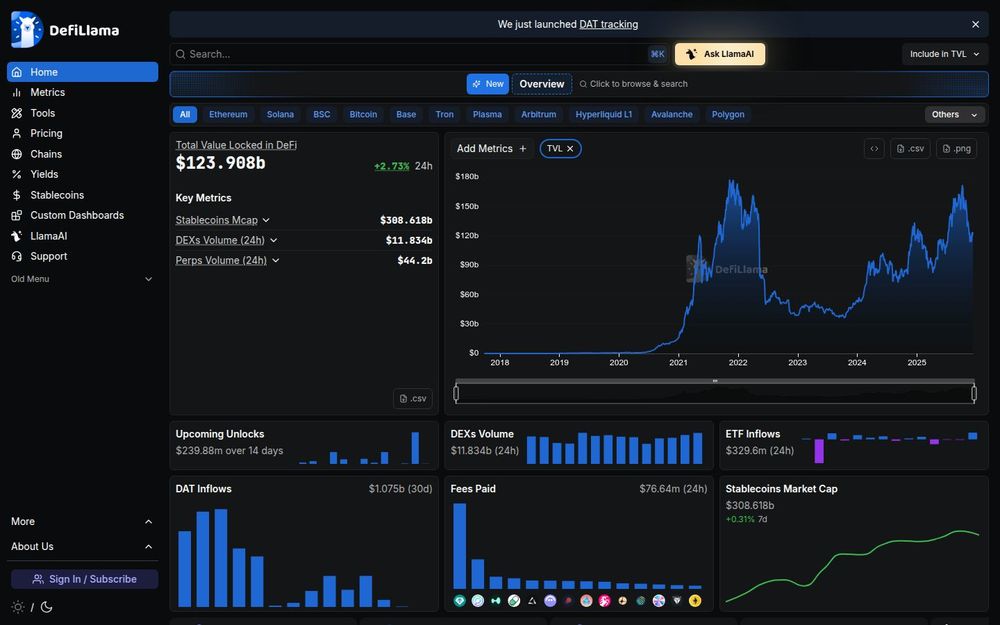This screenshot has height=625, width=1000.
Task: Filter by Solana chain
Action: pyautogui.click(x=281, y=115)
